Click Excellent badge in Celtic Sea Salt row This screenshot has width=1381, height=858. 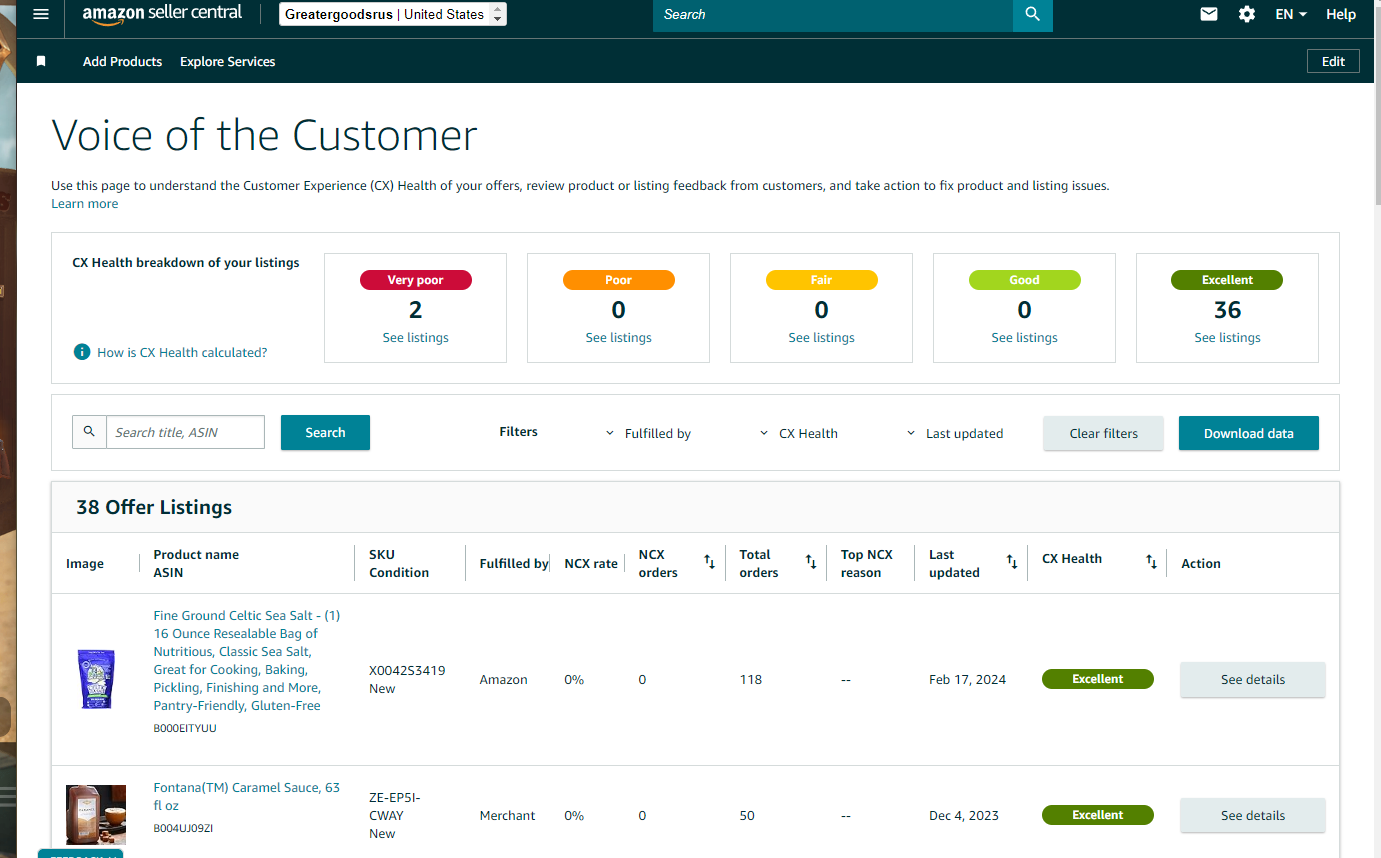1097,679
